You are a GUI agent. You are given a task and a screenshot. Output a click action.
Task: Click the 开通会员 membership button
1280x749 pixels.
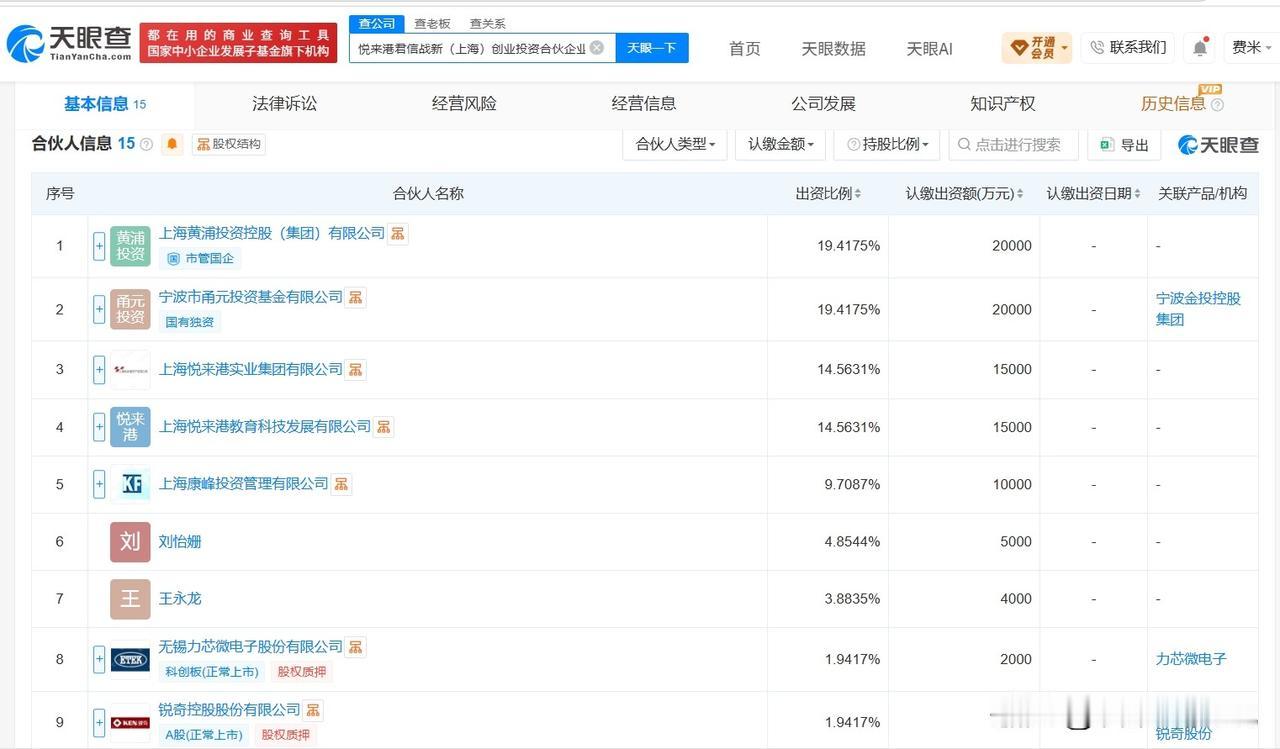pyautogui.click(x=1037, y=47)
